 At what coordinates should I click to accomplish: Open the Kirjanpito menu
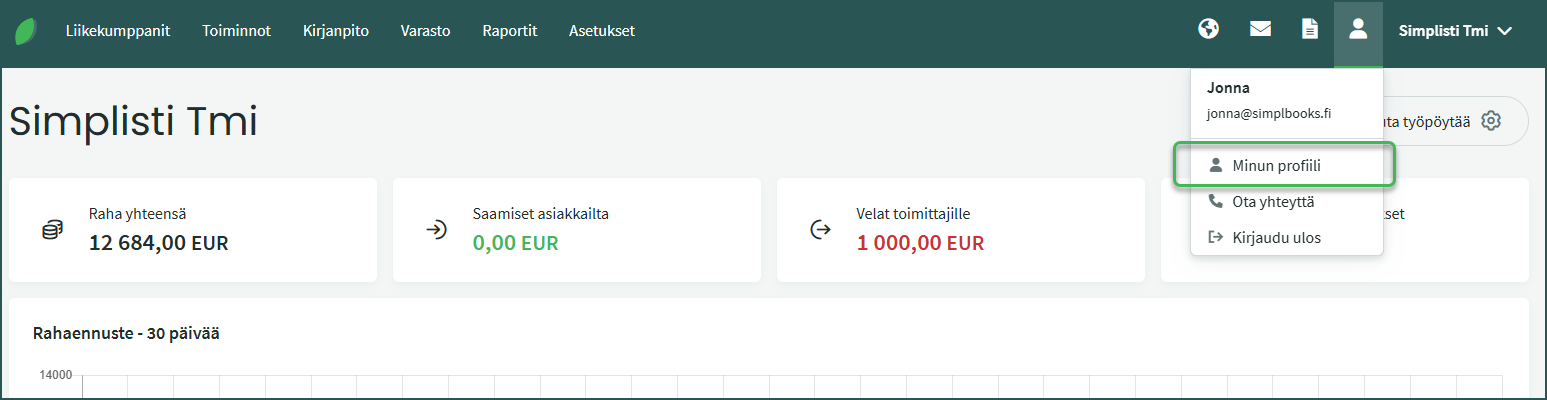[x=336, y=31]
